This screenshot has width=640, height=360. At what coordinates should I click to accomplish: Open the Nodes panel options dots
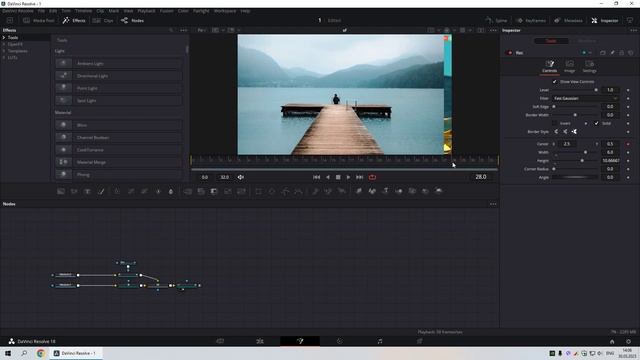493,204
